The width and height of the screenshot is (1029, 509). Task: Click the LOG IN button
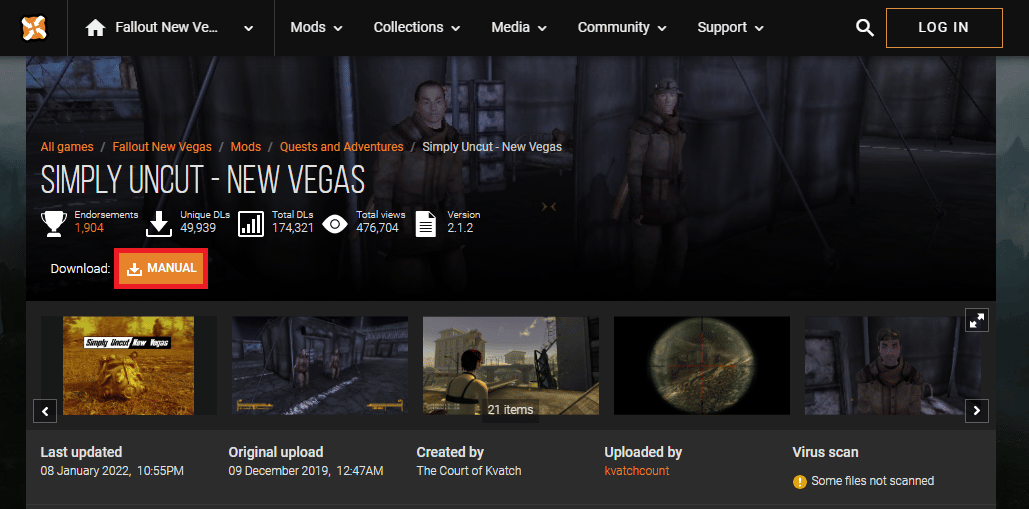tap(944, 28)
